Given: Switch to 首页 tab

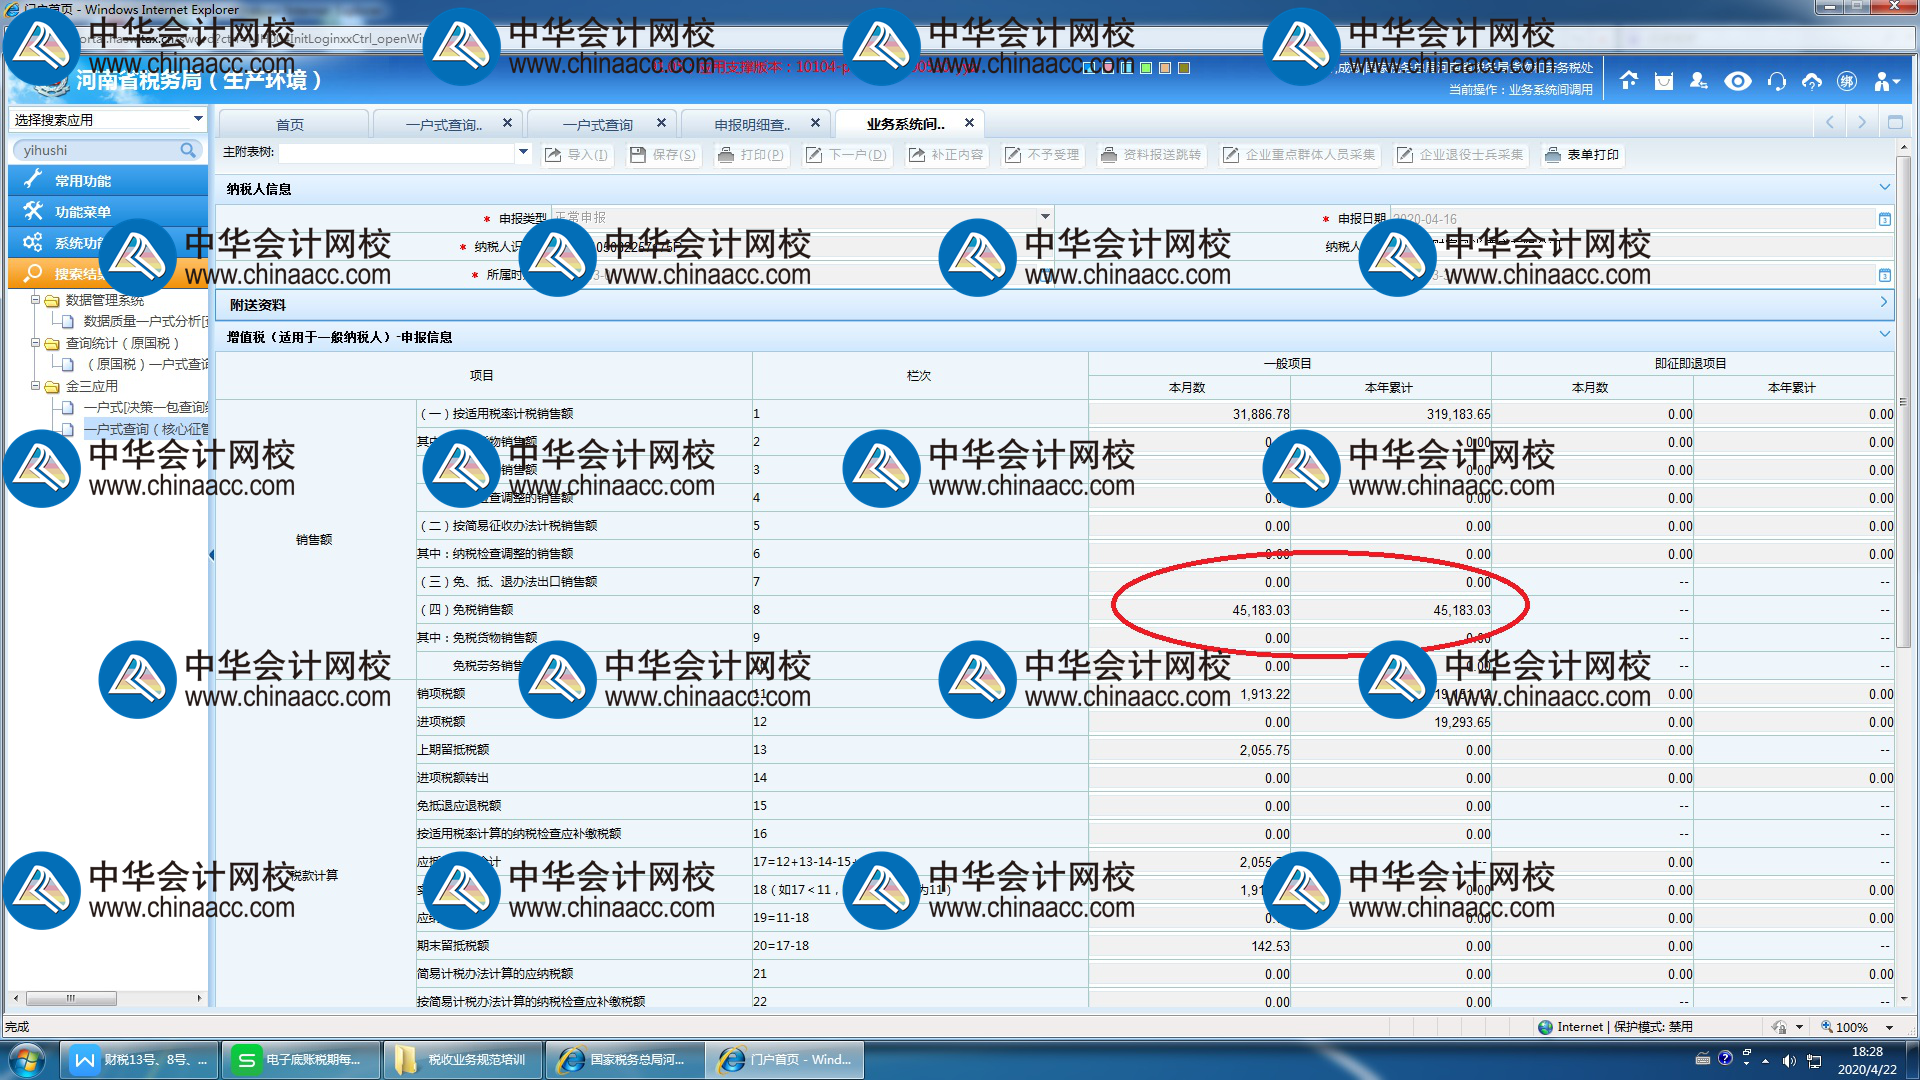Looking at the screenshot, I should tap(290, 125).
